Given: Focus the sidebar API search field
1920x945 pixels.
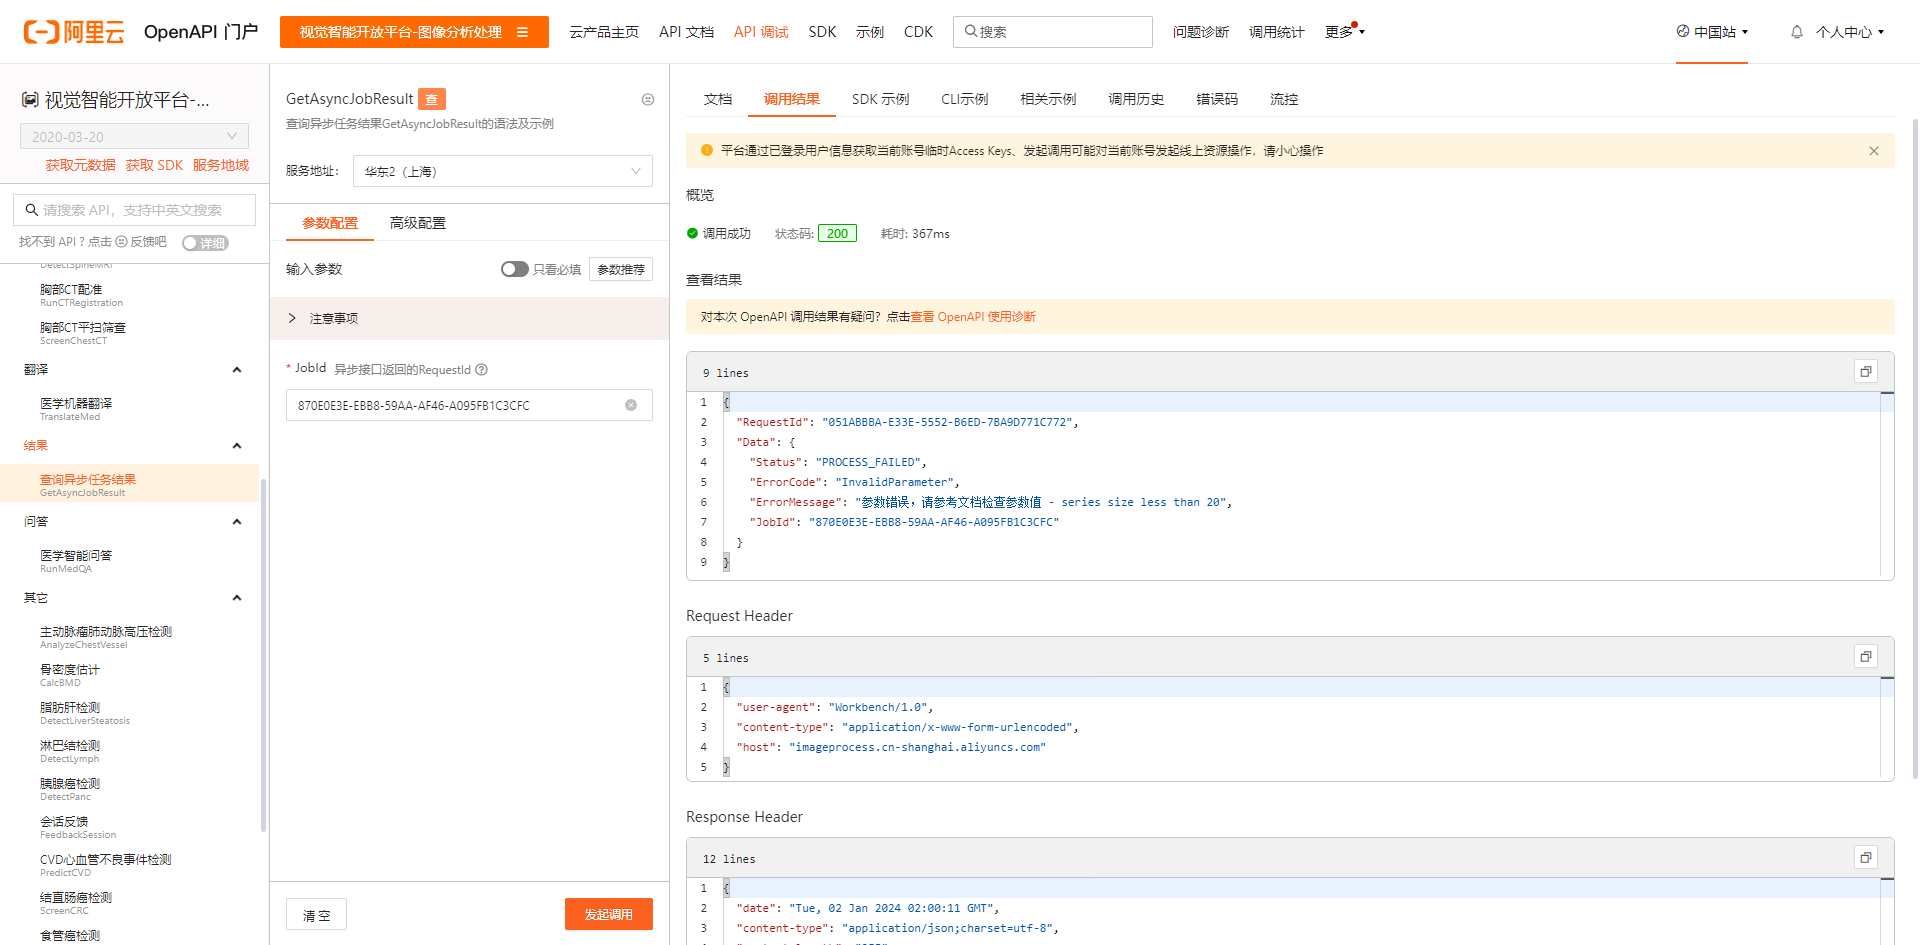Looking at the screenshot, I should (x=134, y=210).
